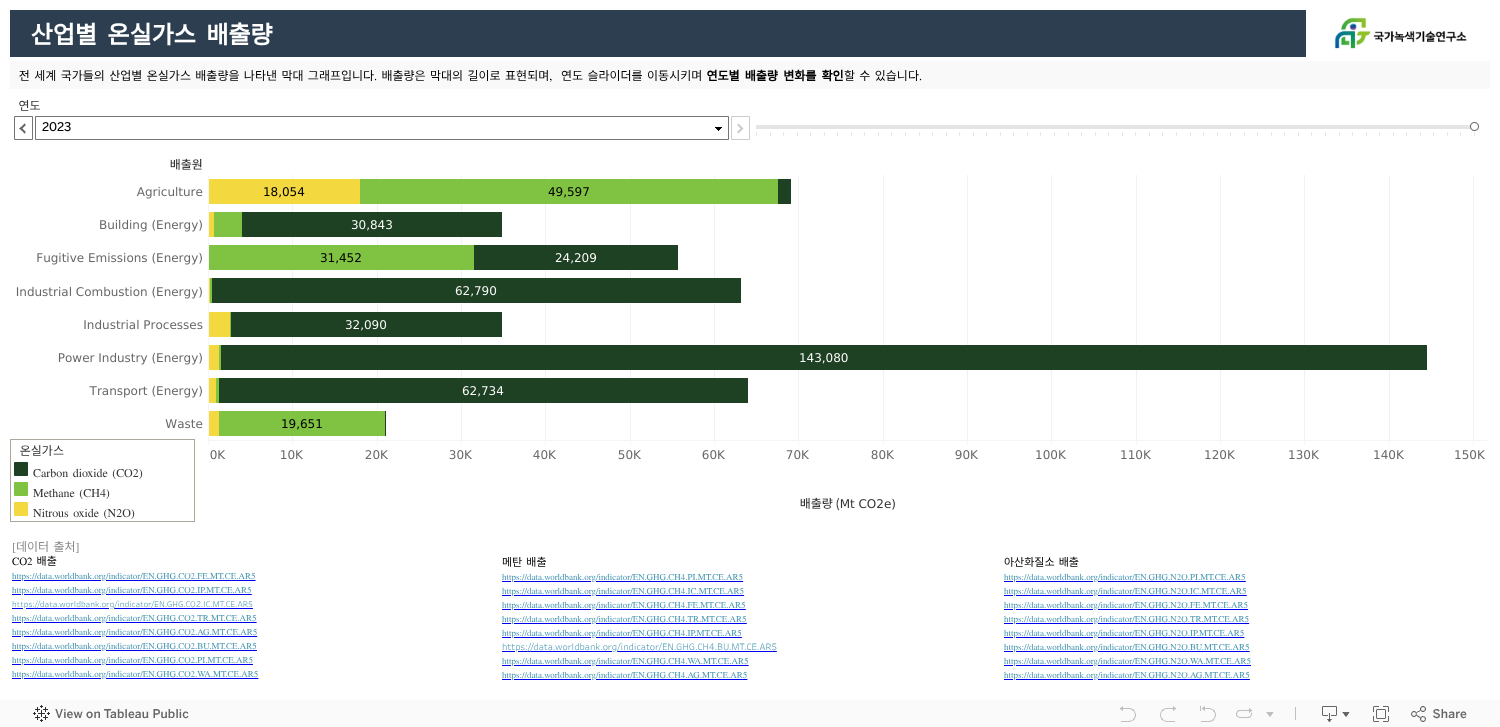Open the EN.GHG.N2O.BU.MT.CE.AR5 link
The width and height of the screenshot is (1500, 727).
pyautogui.click(x=1127, y=647)
